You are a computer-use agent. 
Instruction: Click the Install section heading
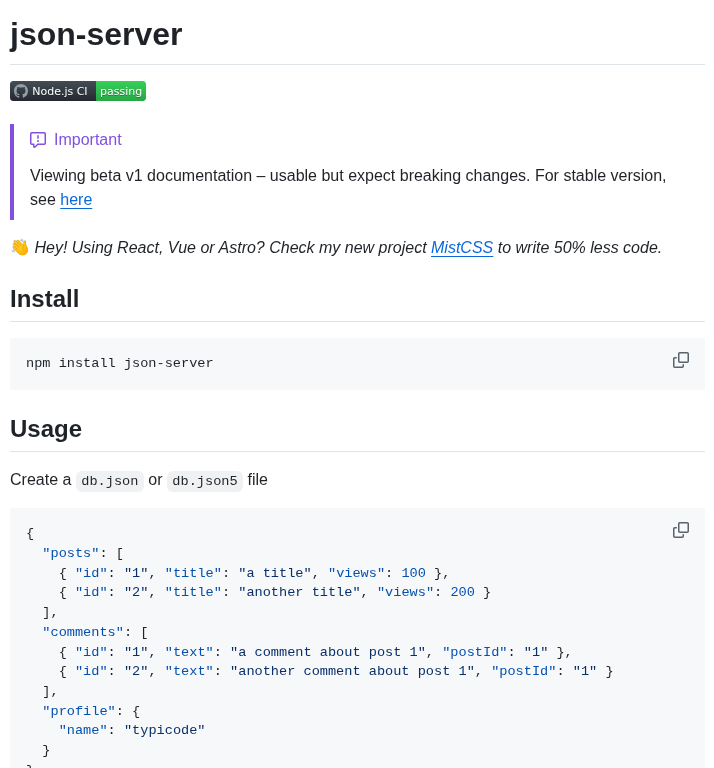click(45, 299)
